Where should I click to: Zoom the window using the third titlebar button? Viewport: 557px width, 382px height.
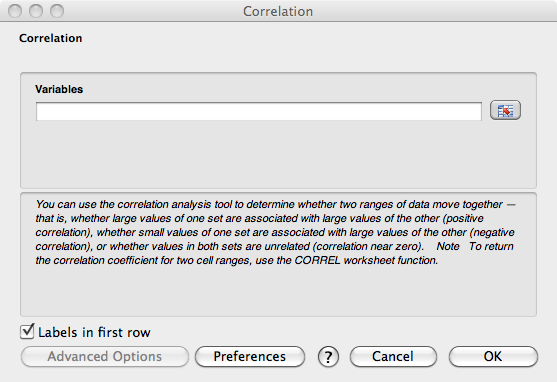pyautogui.click(x=57, y=11)
